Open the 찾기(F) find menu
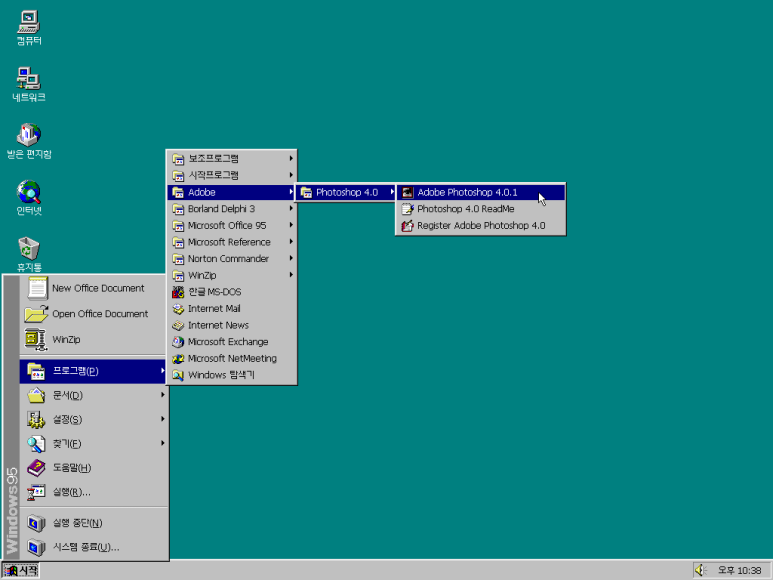 click(94, 444)
